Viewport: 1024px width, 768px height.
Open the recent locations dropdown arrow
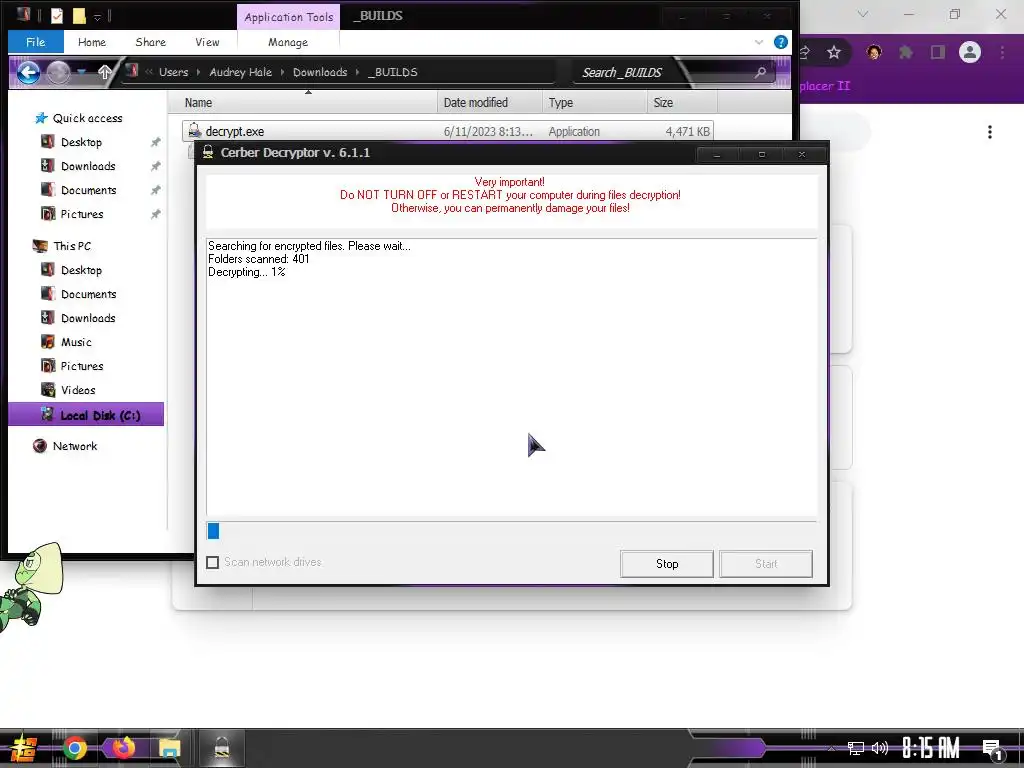[x=81, y=72]
